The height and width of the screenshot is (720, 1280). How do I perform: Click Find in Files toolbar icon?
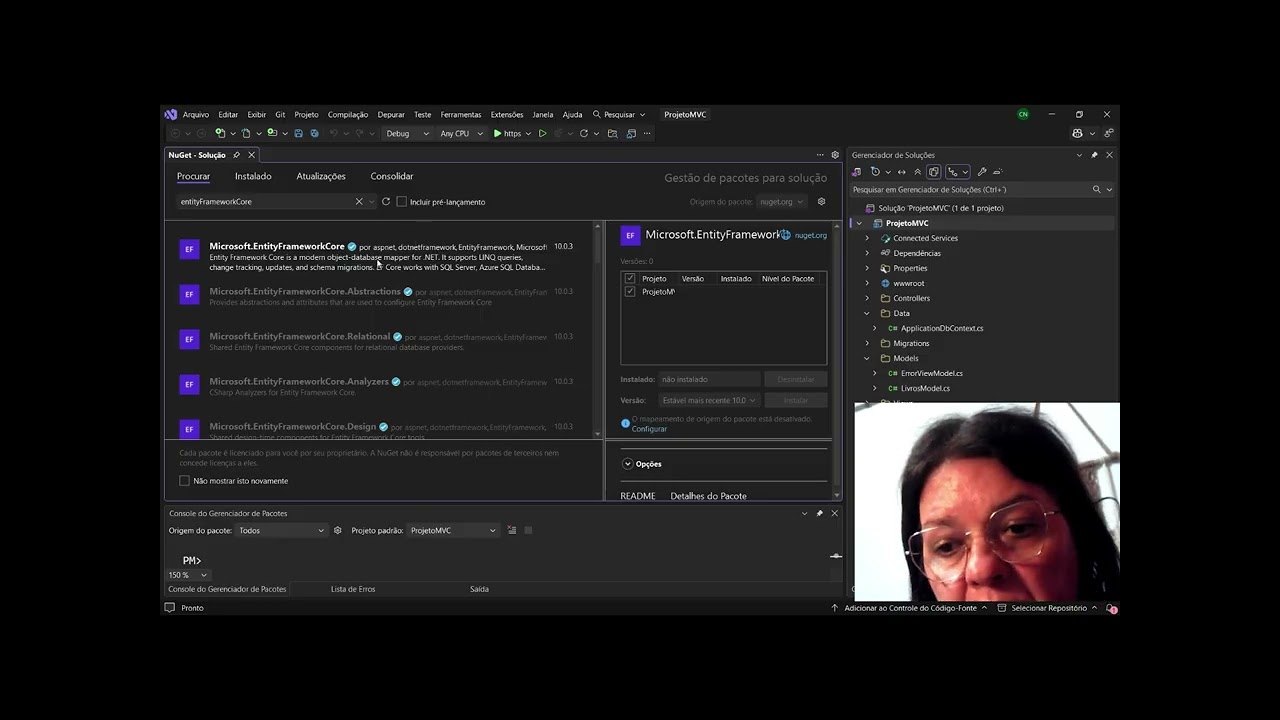pyautogui.click(x=613, y=133)
